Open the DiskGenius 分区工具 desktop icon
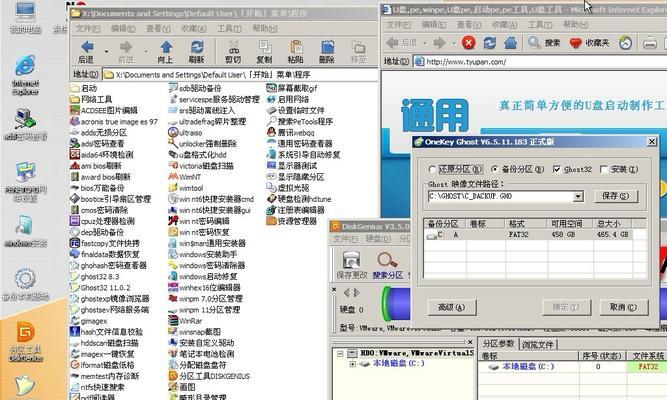The image size is (667, 400). click(26, 332)
